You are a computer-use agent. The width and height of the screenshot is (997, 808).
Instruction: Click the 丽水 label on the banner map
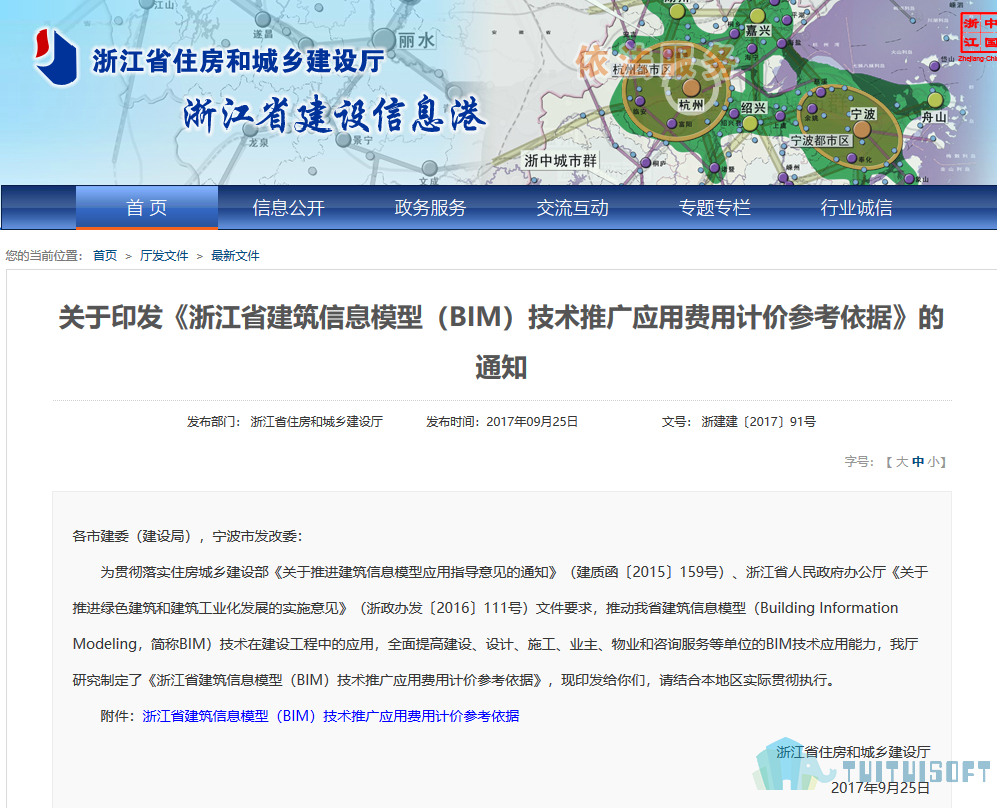(416, 41)
